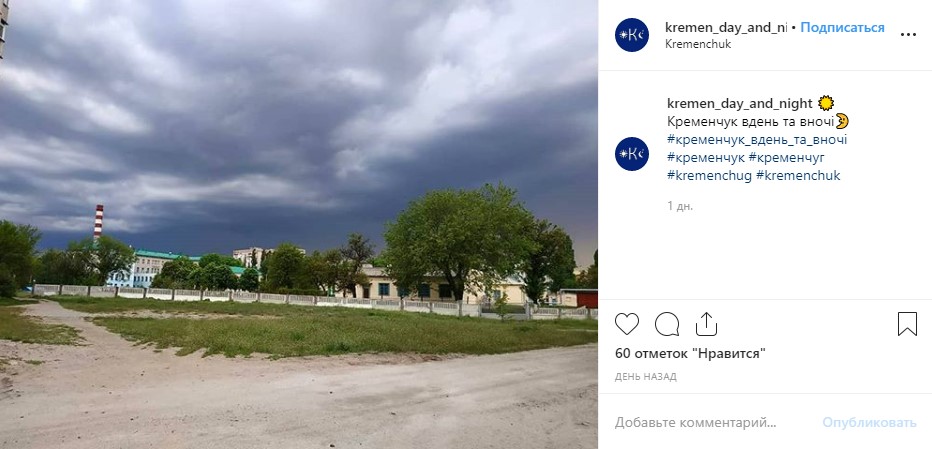Open header profile avatar of kremen_day_and_night
This screenshot has width=932, height=449.
[632, 35]
